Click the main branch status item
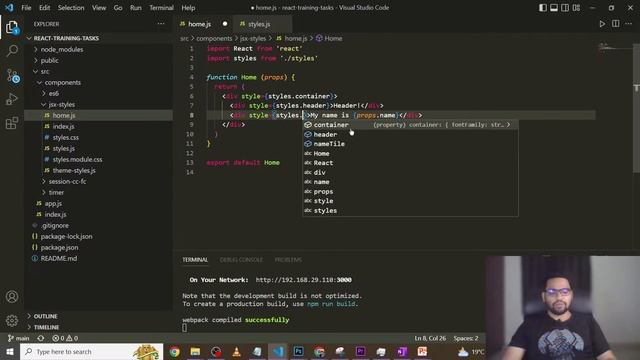This screenshot has width=640, height=360. click(x=18, y=338)
